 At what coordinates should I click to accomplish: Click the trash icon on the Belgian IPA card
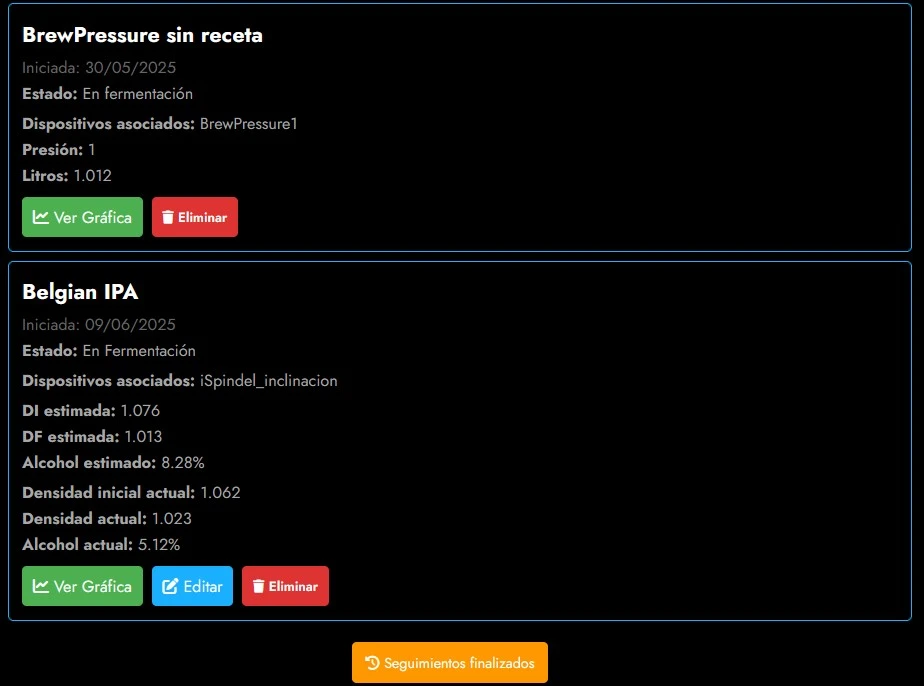259,586
